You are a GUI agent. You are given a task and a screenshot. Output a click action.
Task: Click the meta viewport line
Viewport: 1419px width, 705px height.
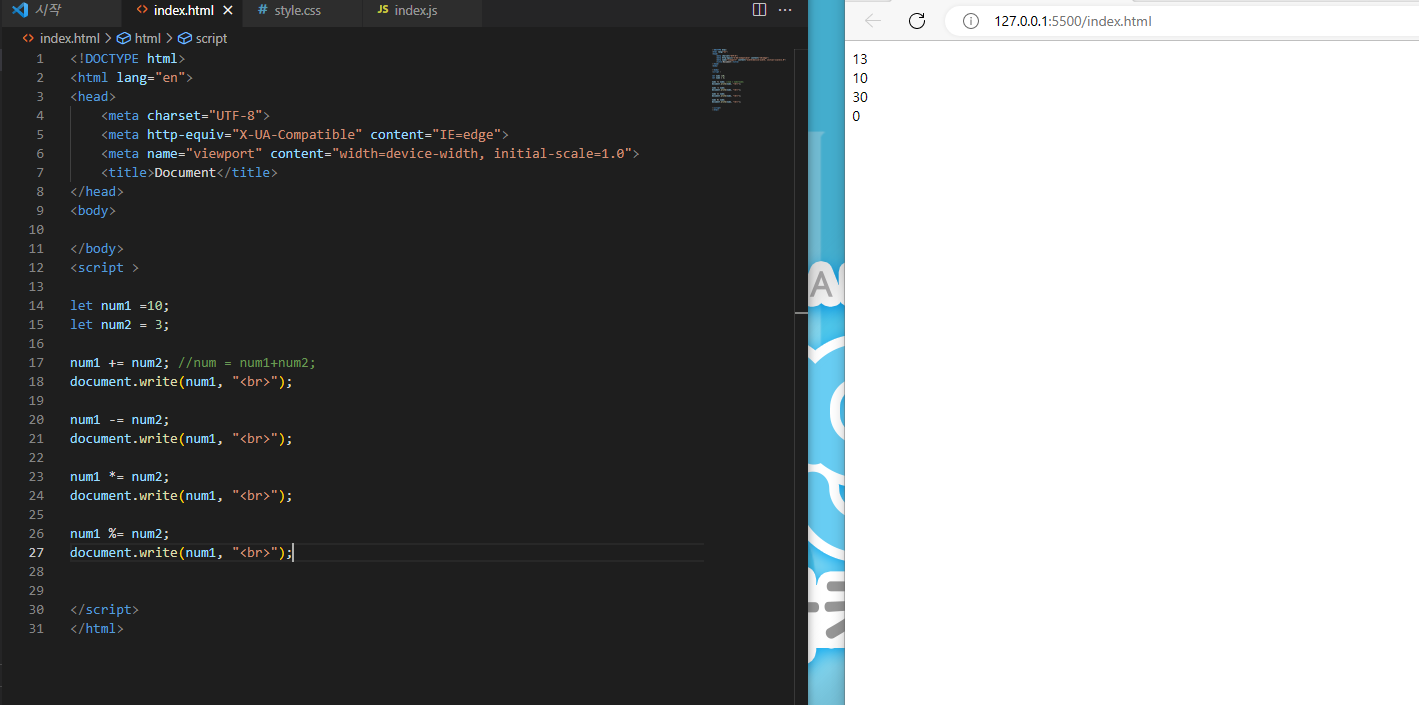(370, 154)
